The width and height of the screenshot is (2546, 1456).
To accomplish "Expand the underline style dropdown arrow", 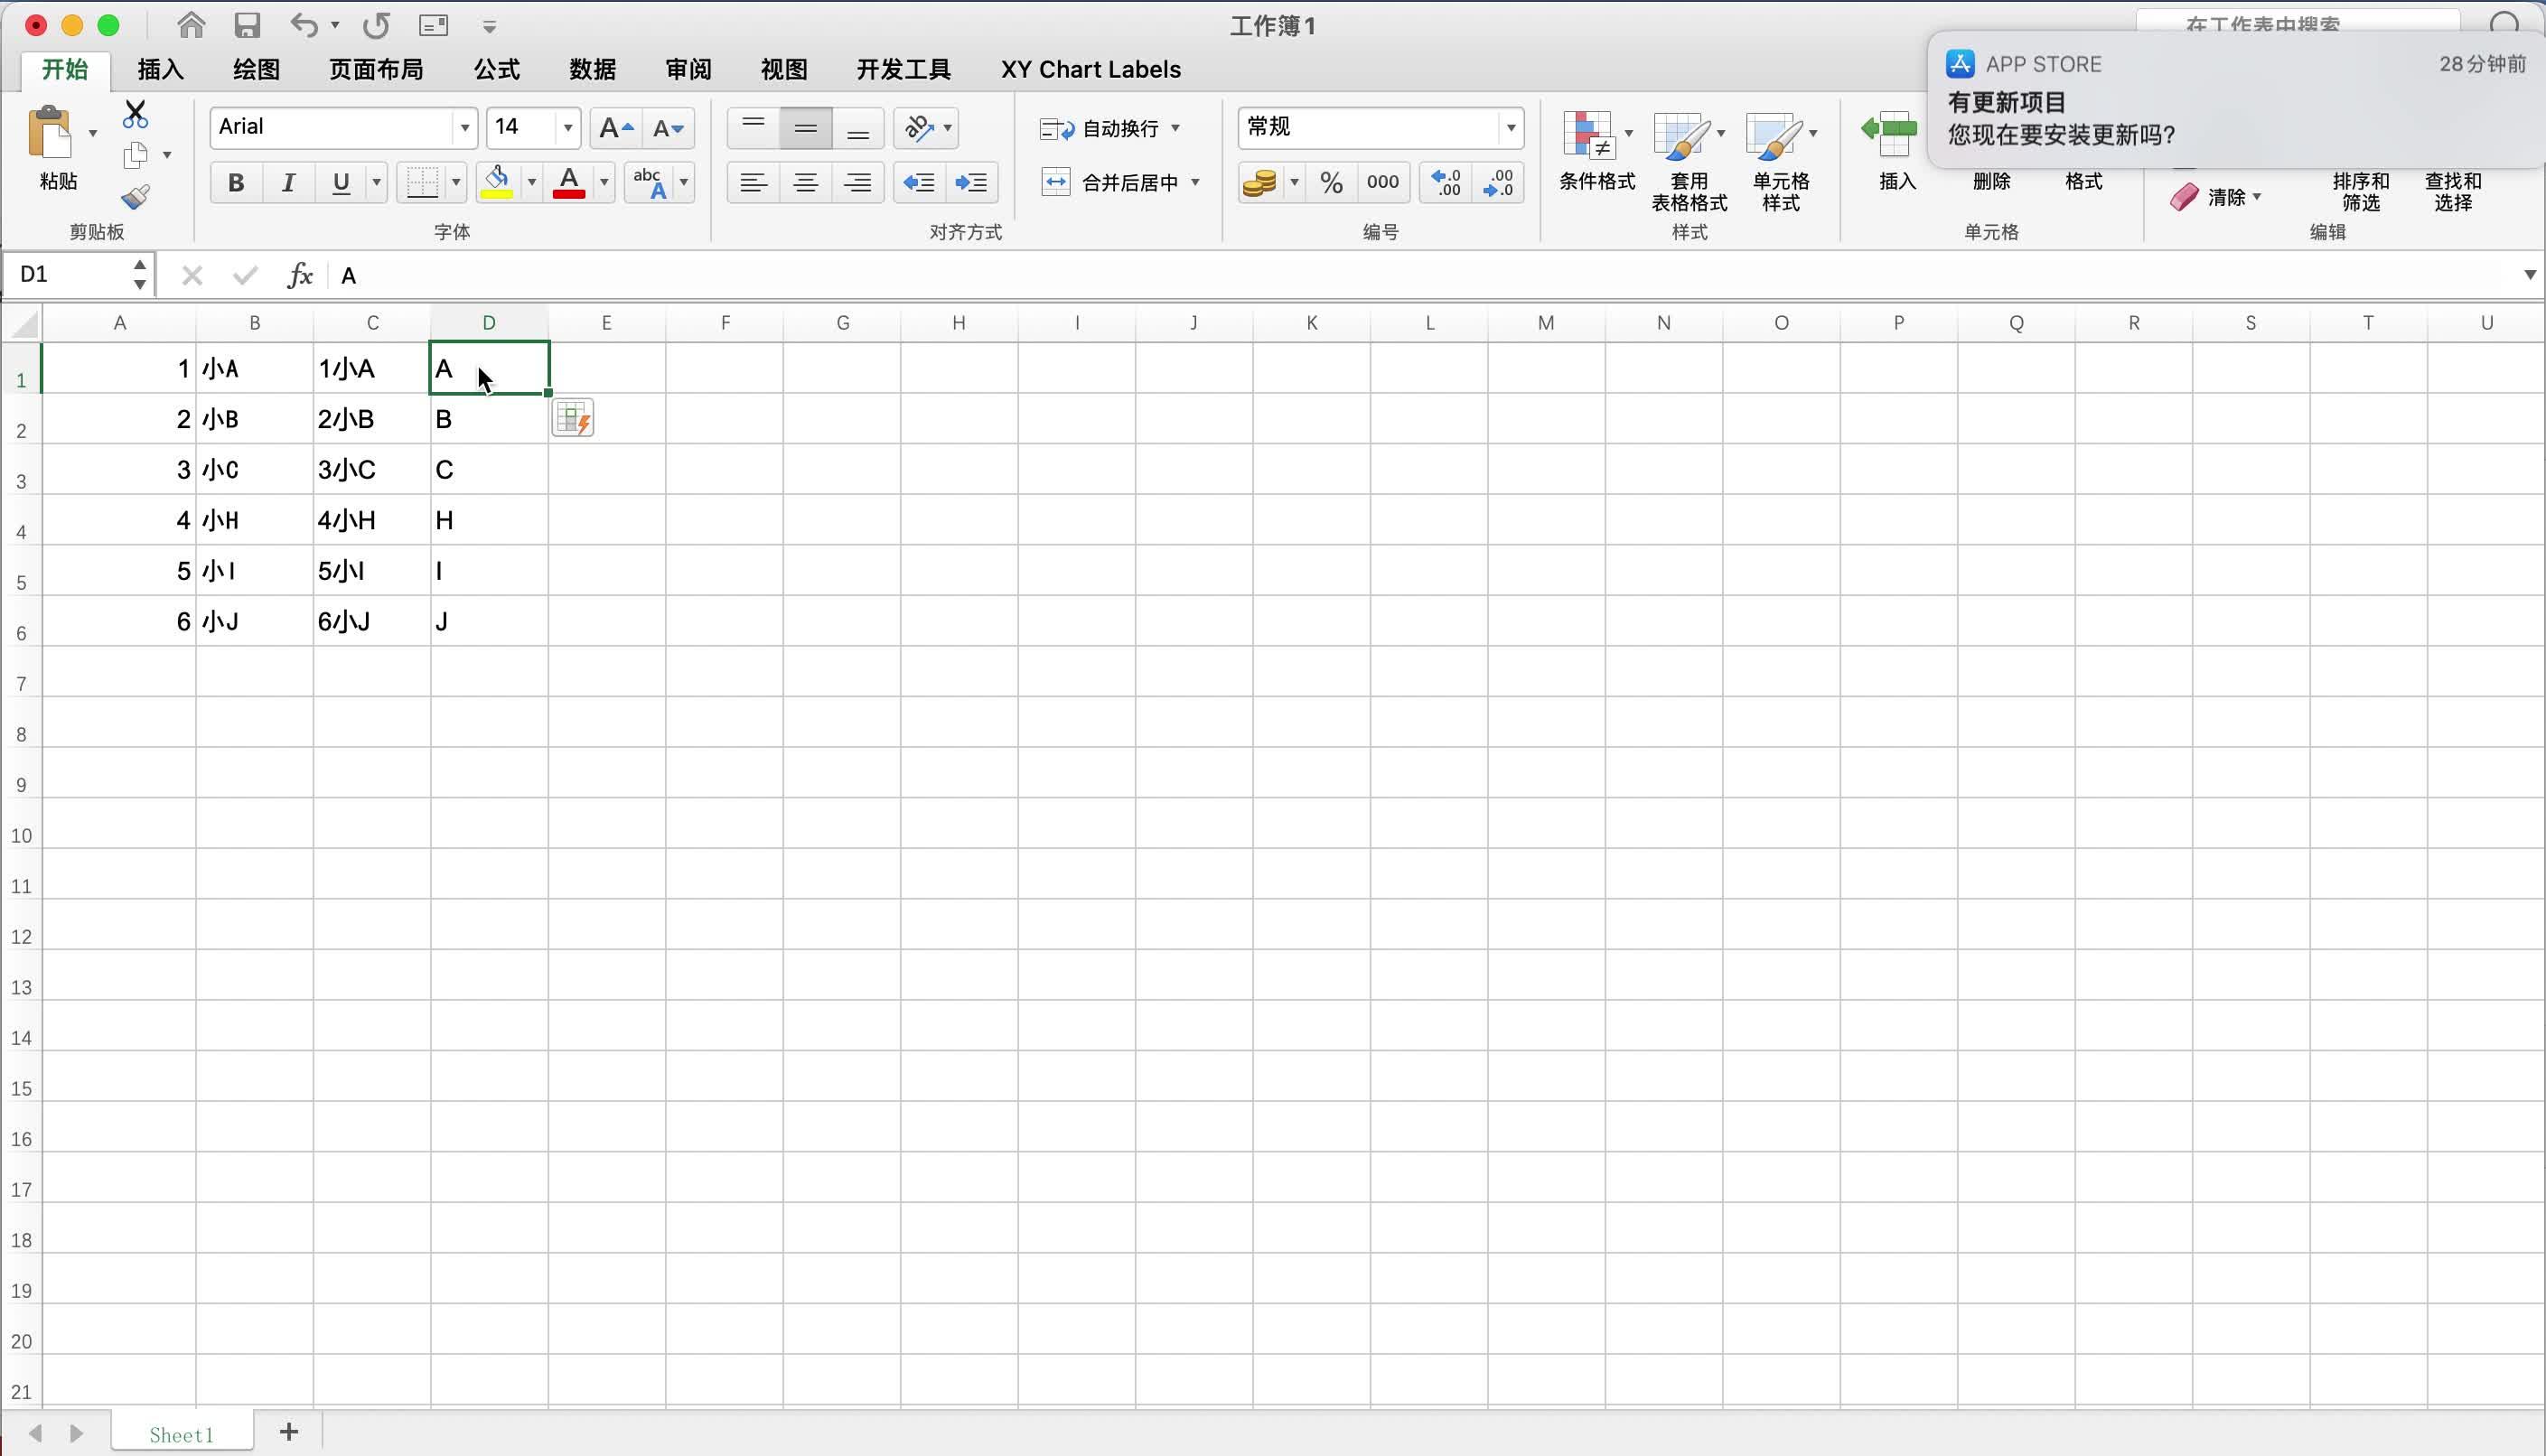I will [377, 182].
